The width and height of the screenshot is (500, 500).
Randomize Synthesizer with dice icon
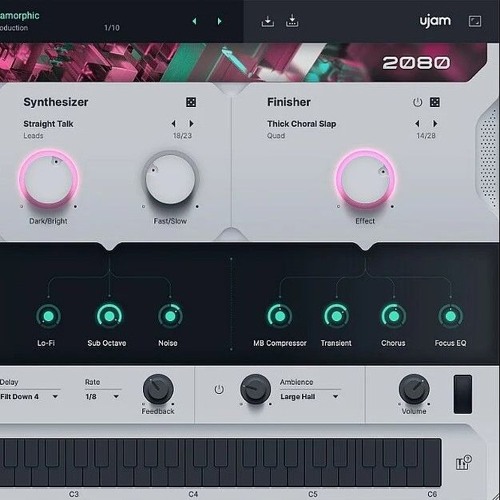(x=191, y=102)
